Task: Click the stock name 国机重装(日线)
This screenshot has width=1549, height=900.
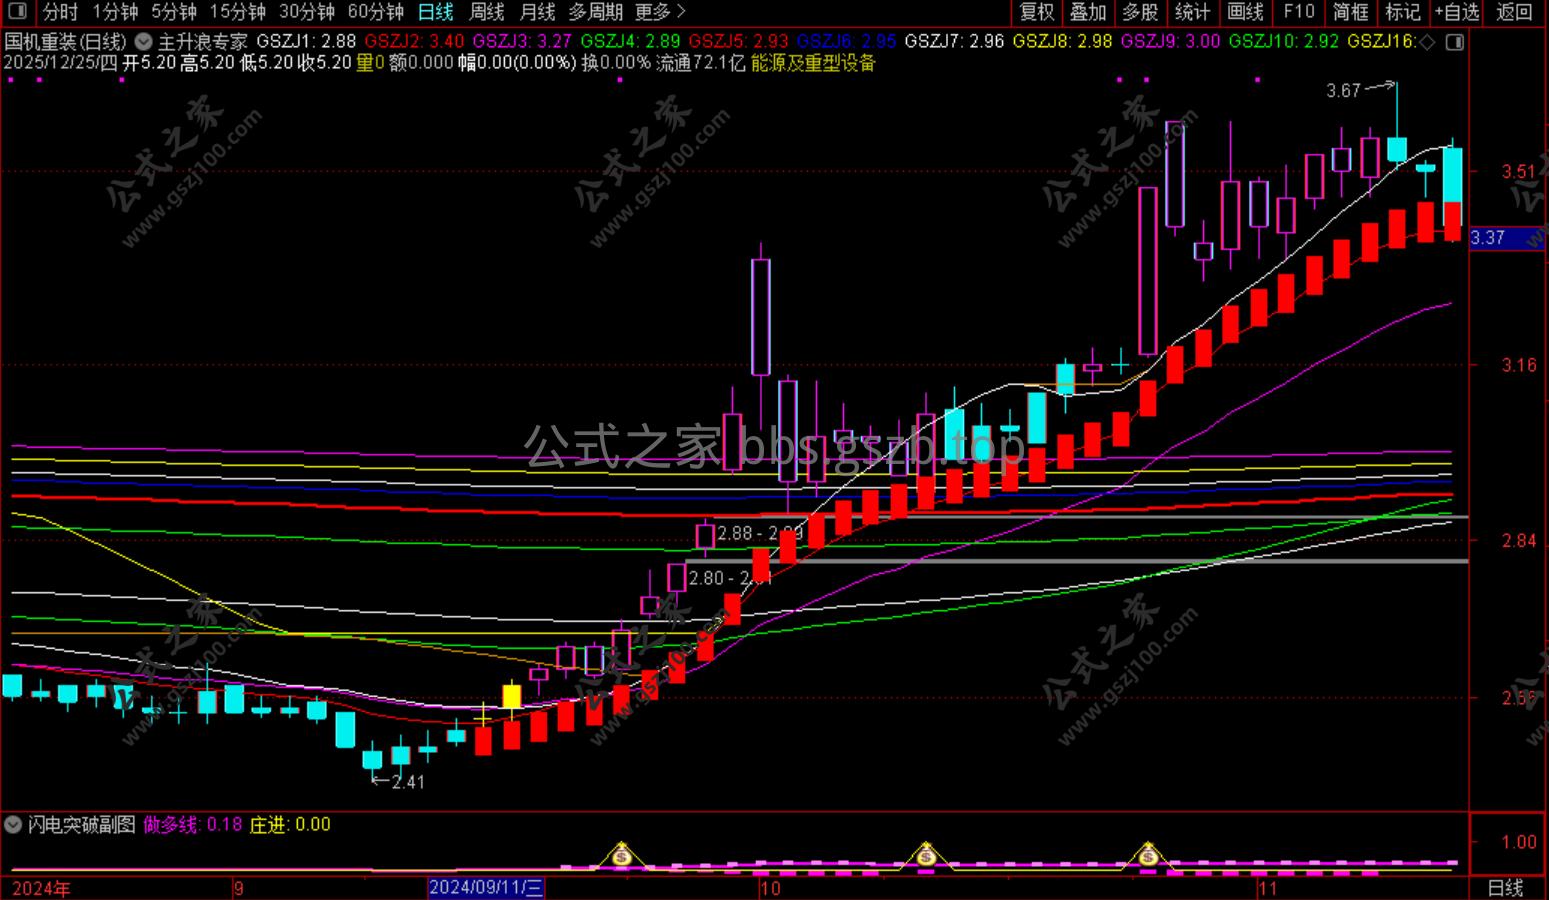Action: coord(66,42)
